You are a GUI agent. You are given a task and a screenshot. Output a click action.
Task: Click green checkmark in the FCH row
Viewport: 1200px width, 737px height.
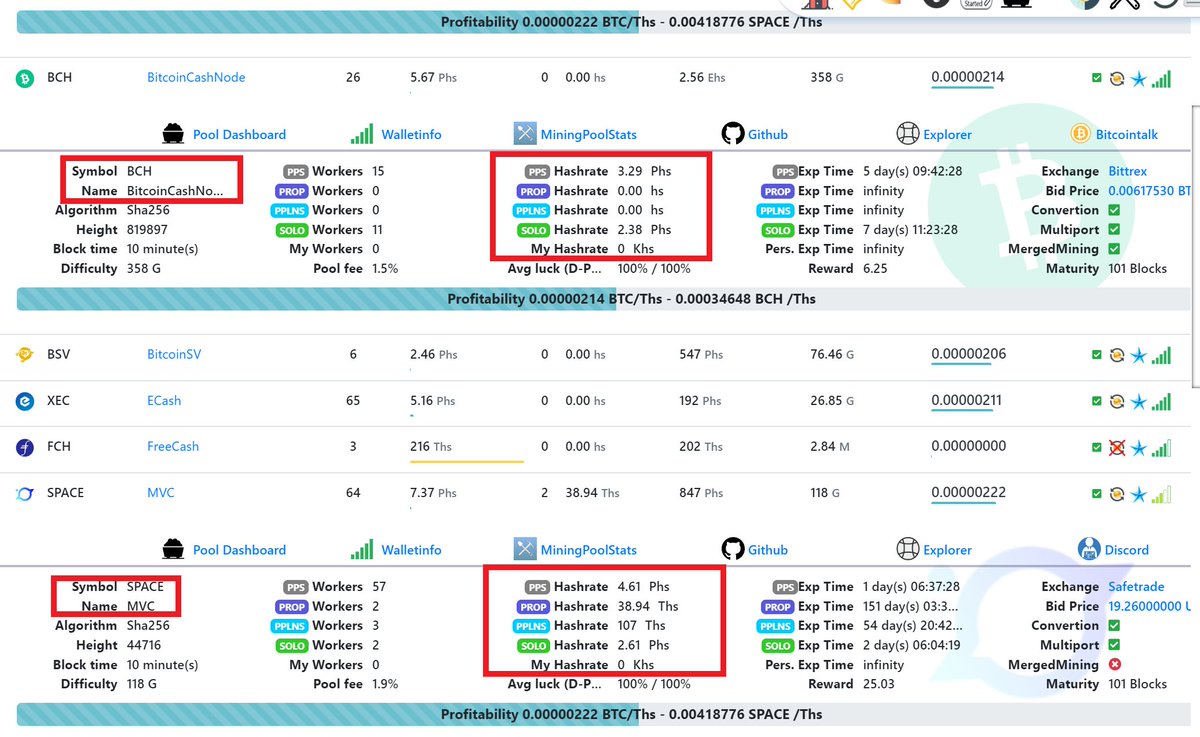point(1097,448)
